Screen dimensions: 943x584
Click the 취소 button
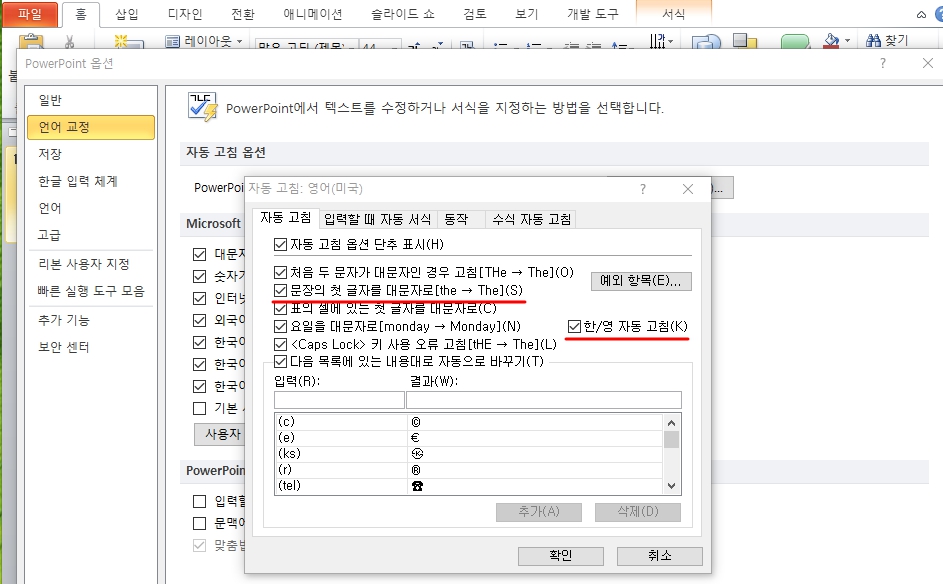(660, 556)
